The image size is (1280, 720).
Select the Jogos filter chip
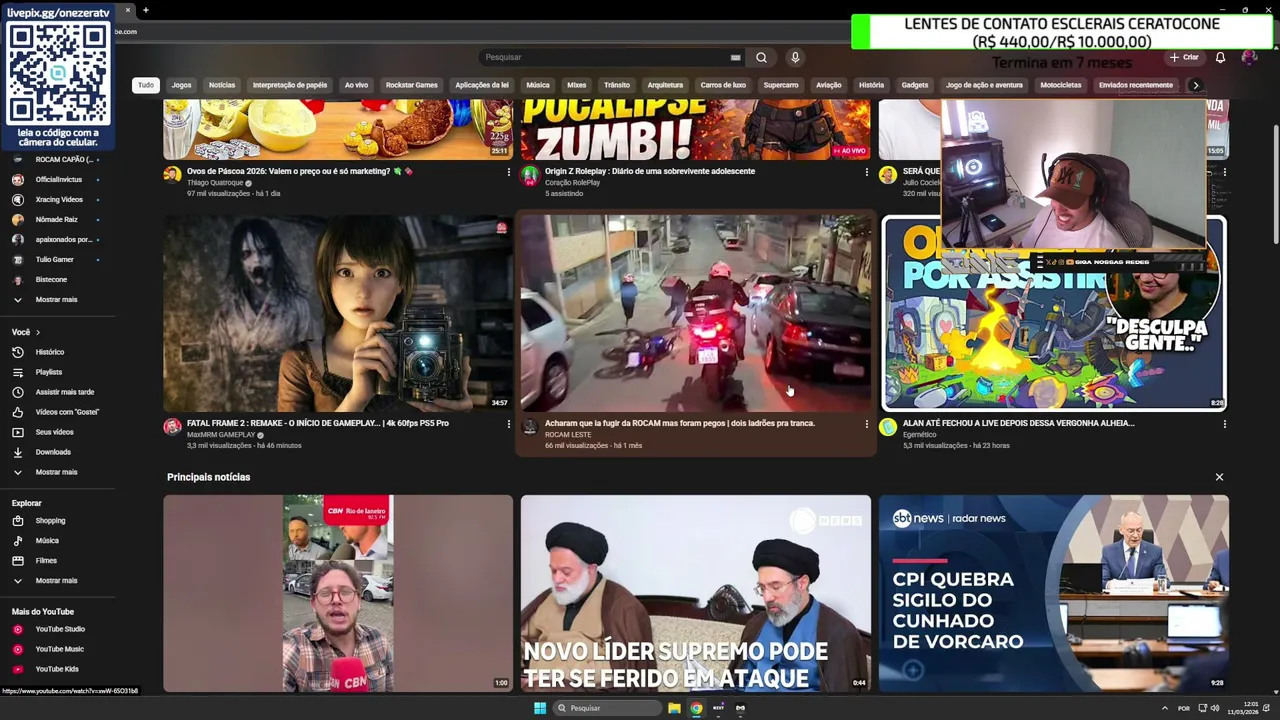pos(181,85)
